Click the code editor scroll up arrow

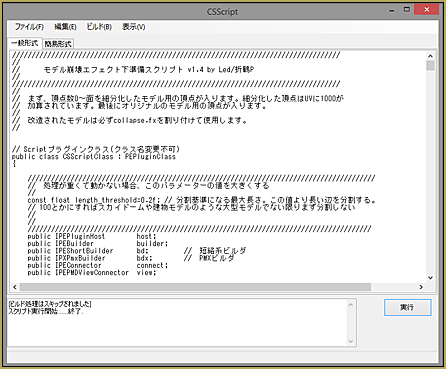tap(430, 56)
